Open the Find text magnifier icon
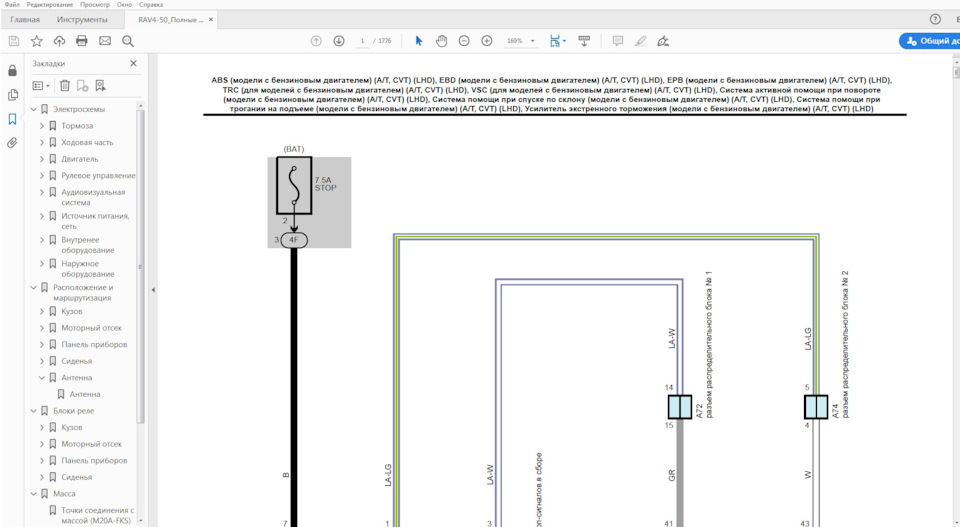Screen dimensions: 960x527 (127, 41)
